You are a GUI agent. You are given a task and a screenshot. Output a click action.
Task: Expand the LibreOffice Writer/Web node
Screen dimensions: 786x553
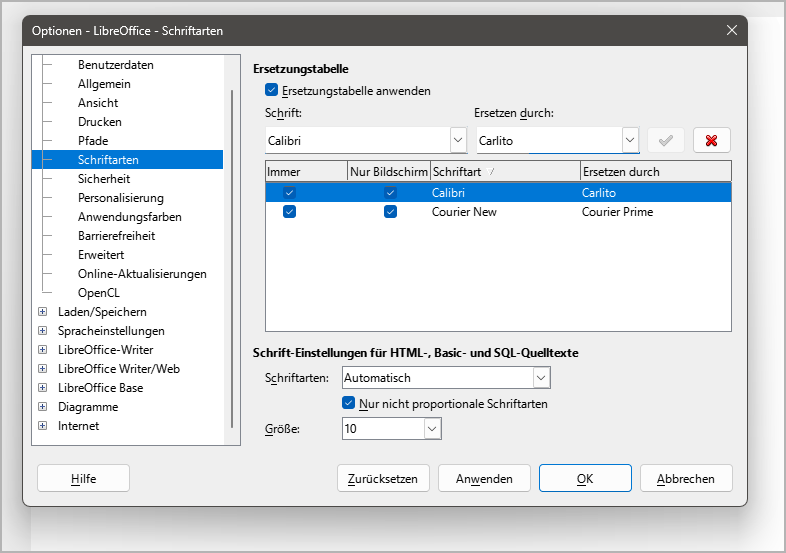click(x=43, y=368)
